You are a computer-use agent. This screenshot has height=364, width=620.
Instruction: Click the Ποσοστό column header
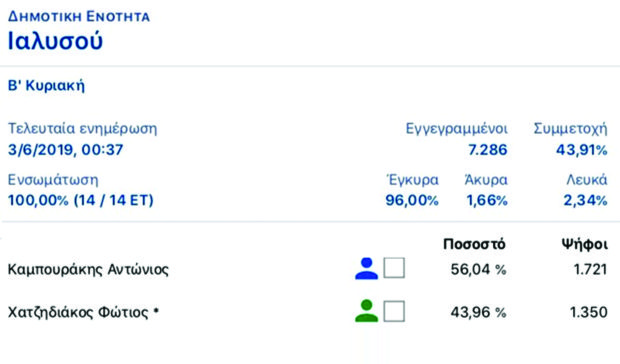(474, 244)
